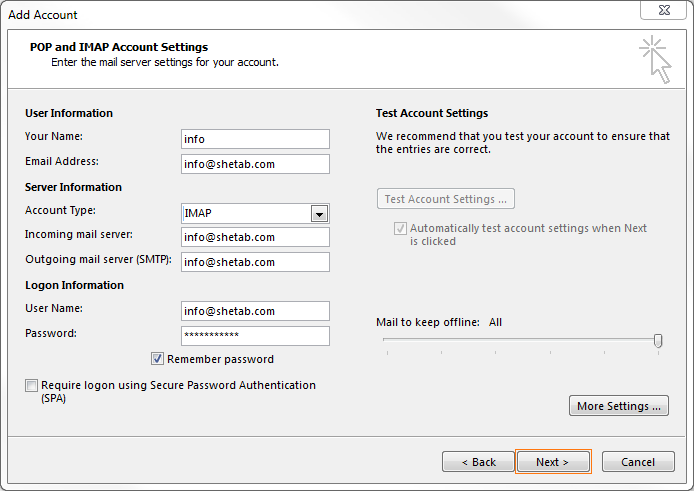Click inside the Password field

pyautogui.click(x=255, y=336)
